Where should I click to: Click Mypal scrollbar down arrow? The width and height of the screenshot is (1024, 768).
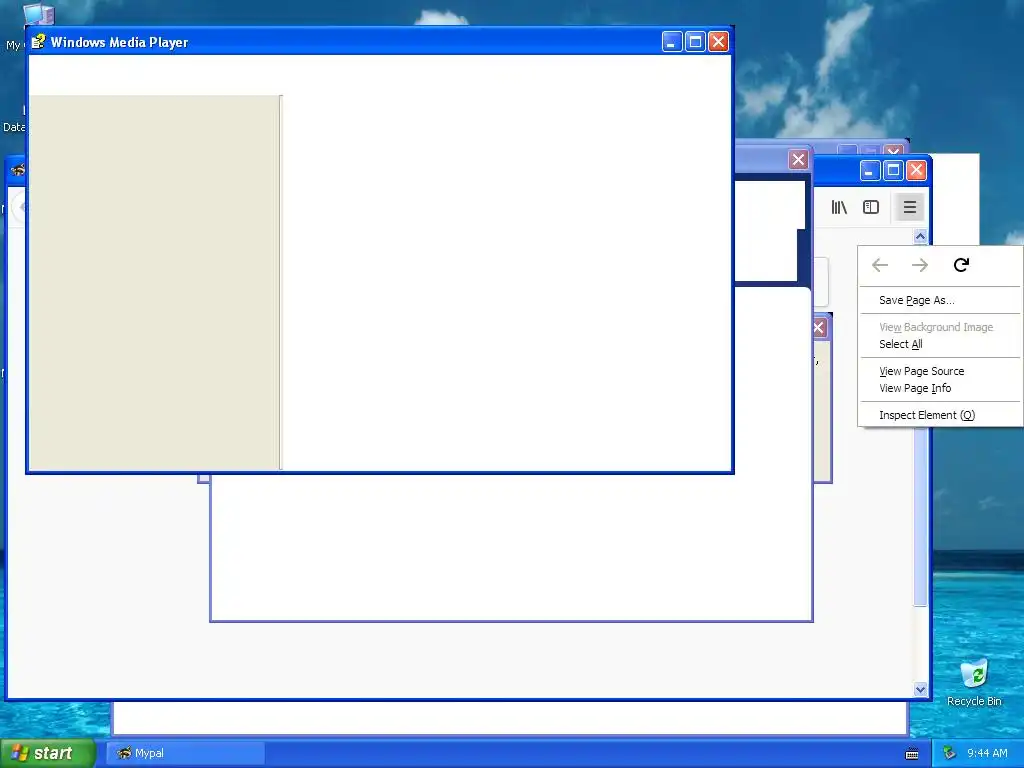tap(920, 690)
